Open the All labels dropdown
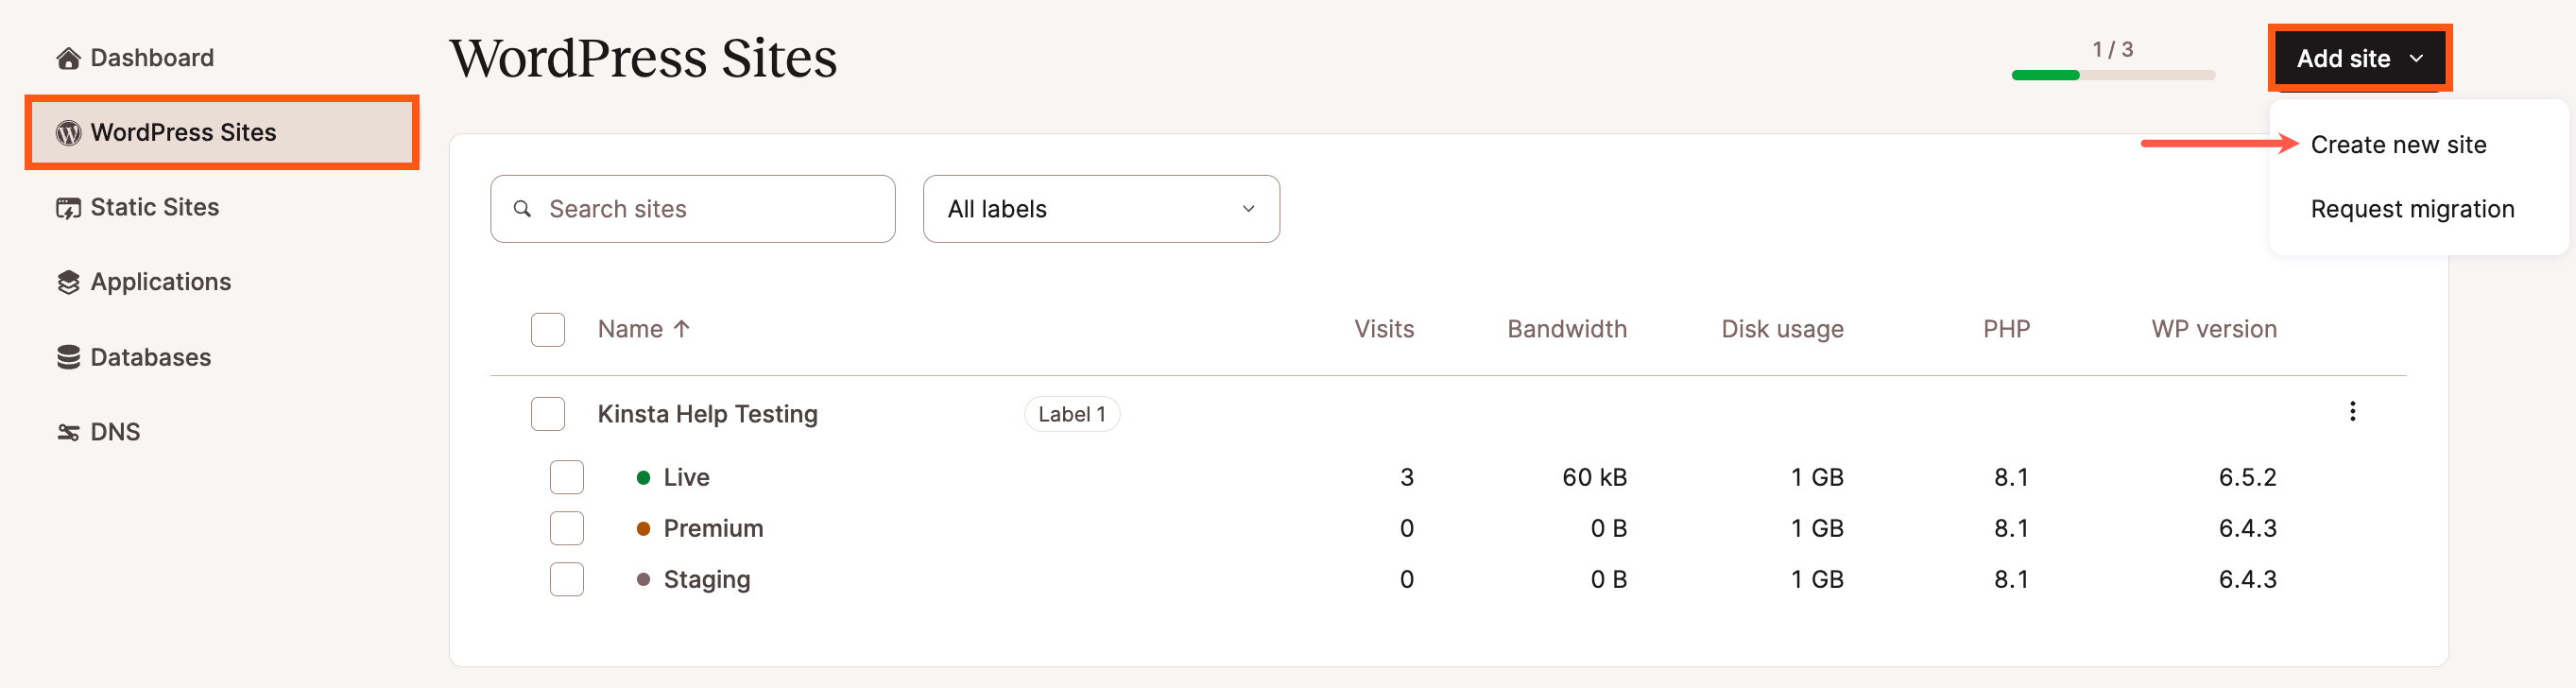This screenshot has width=2576, height=688. tap(1100, 209)
